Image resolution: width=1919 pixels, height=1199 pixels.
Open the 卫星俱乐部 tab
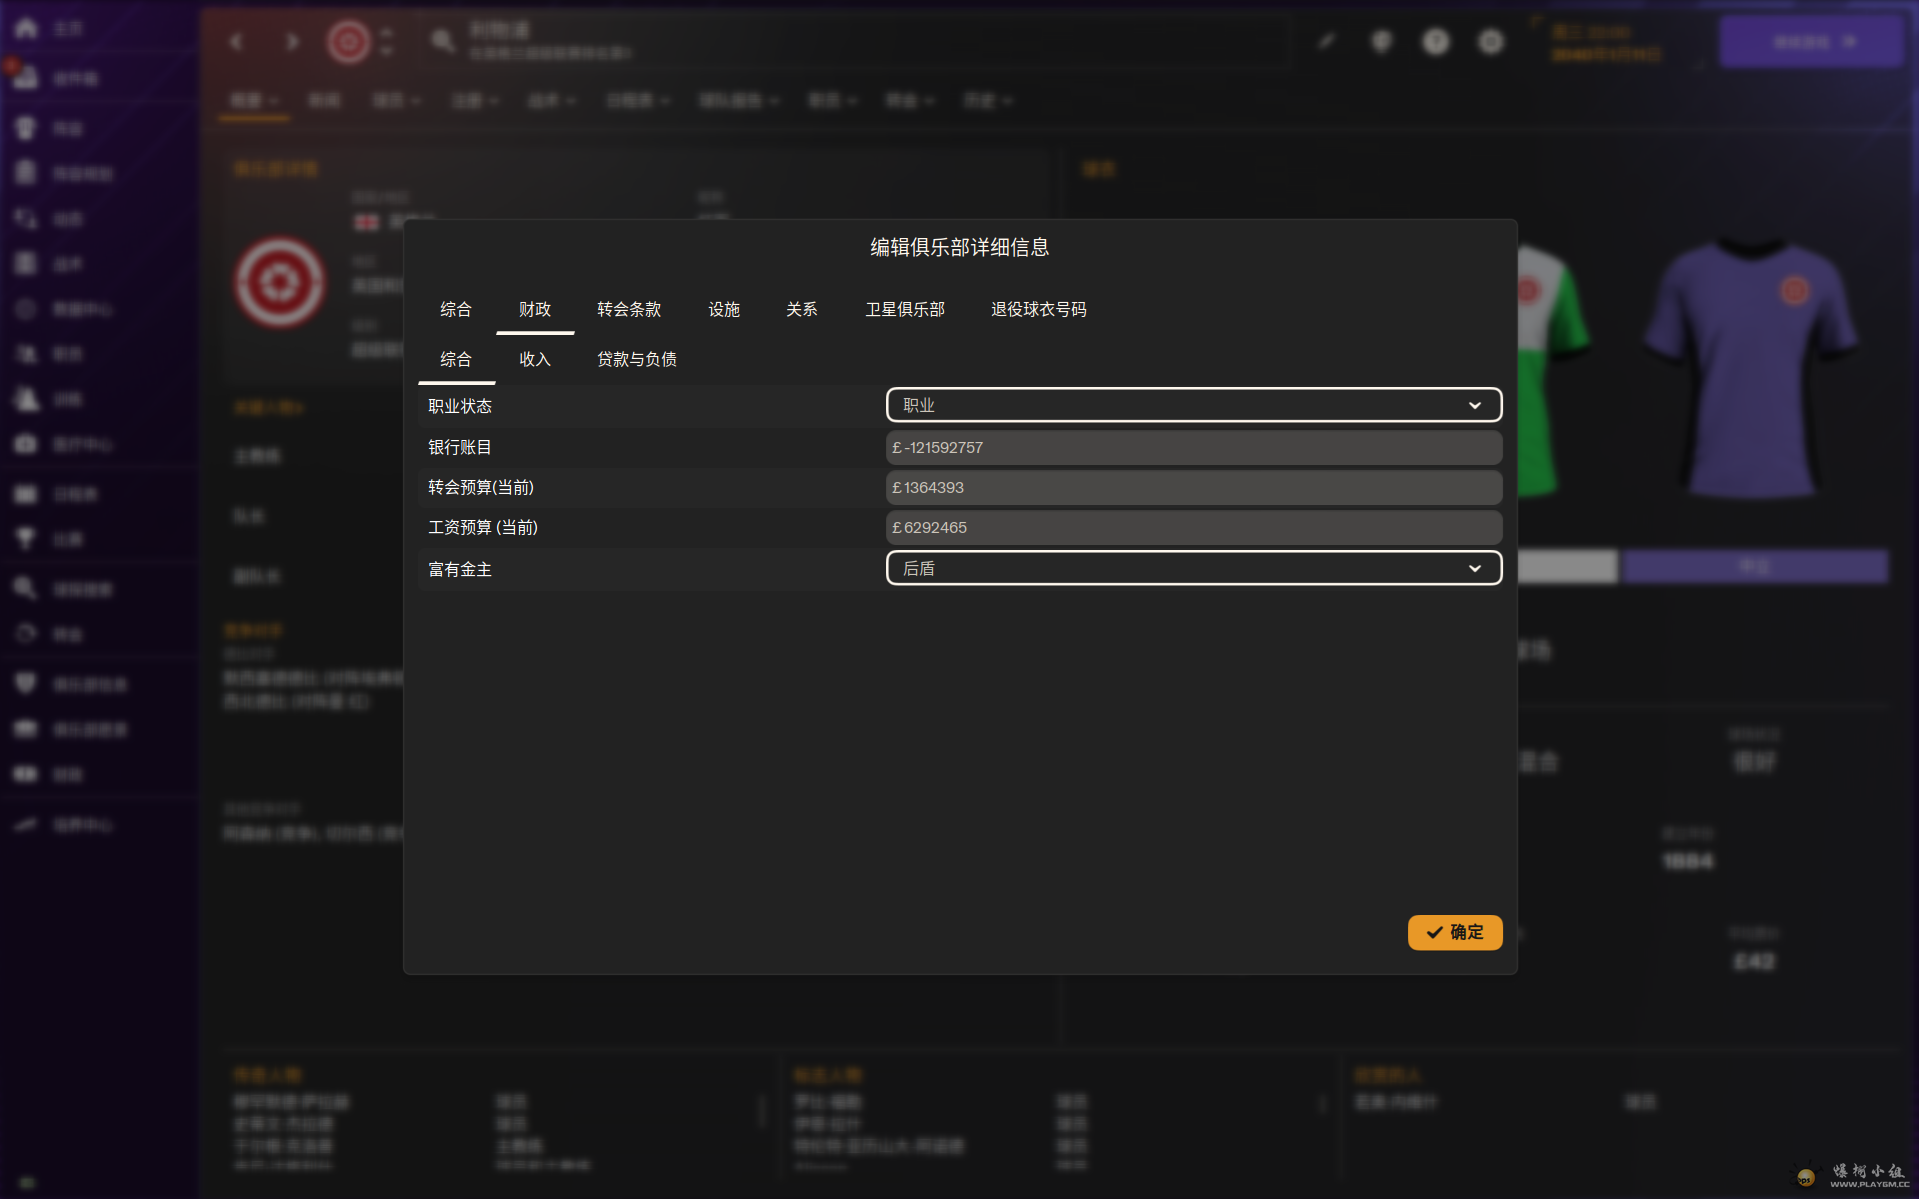(905, 309)
